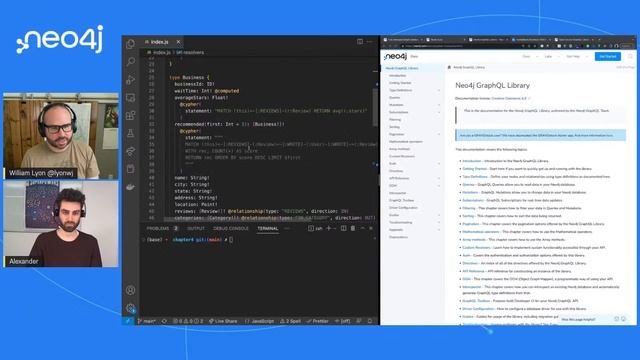Open the Live Share activity bar icon
Viewport: 640px width, 360px height.
coord(131,151)
